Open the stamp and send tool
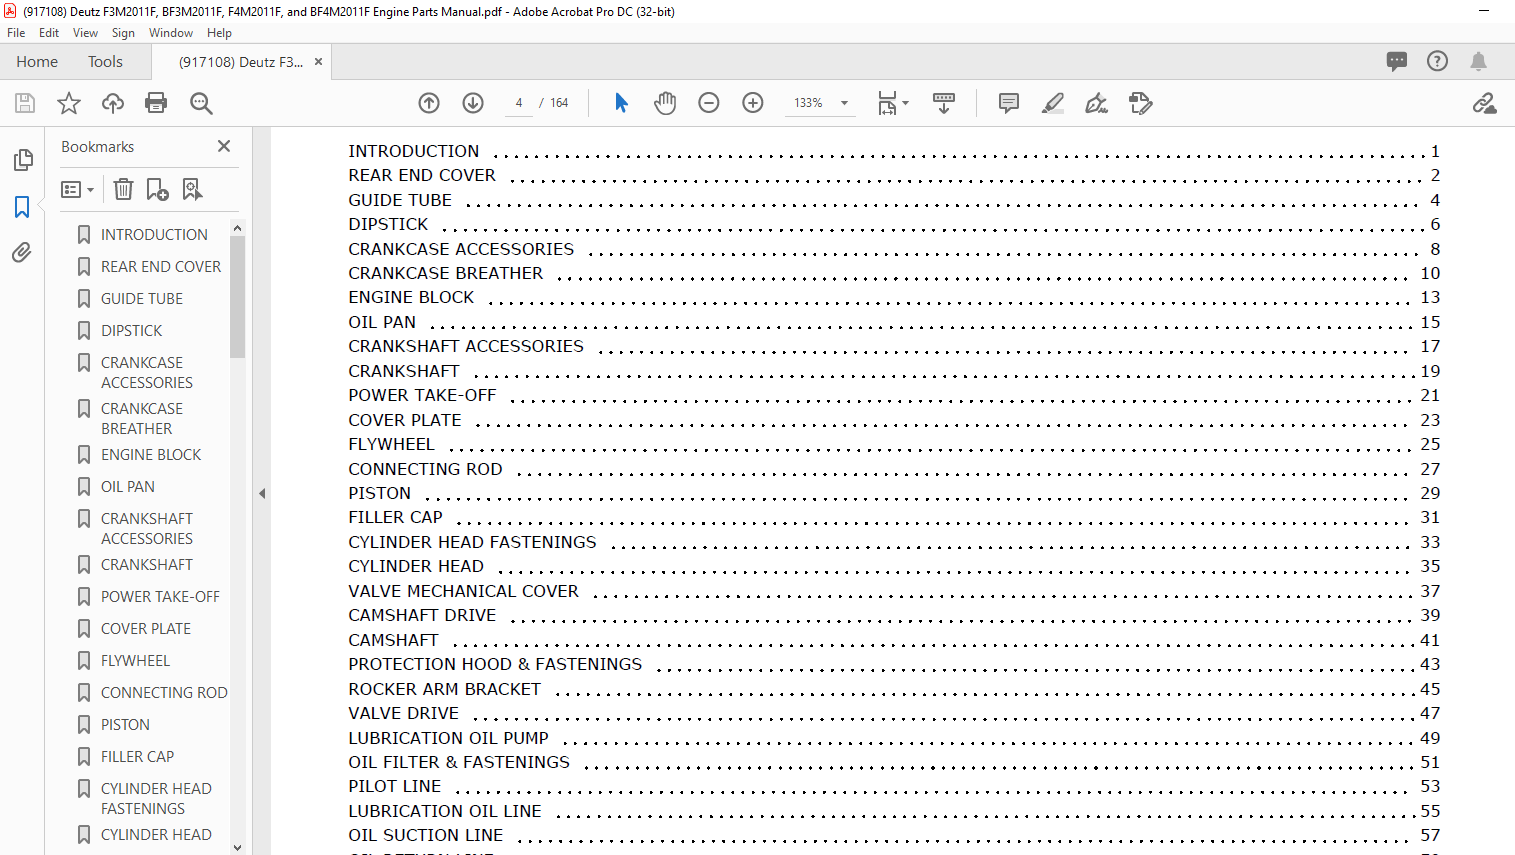This screenshot has width=1515, height=855. click(x=1141, y=103)
